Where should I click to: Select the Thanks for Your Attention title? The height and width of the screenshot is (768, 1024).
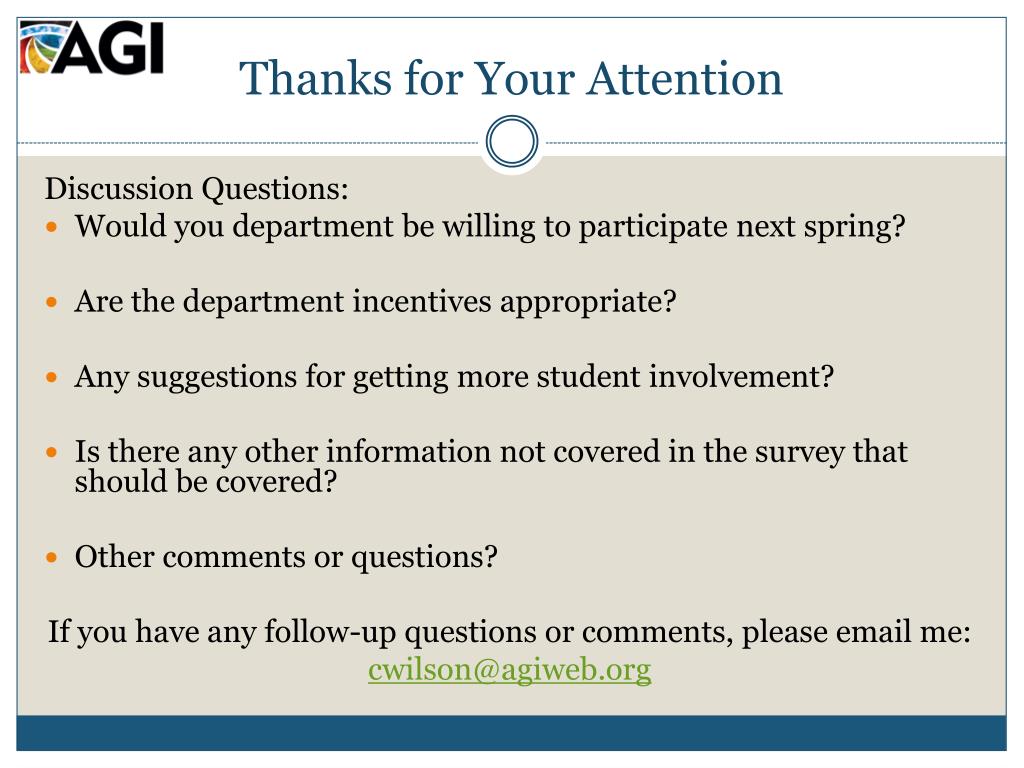[x=511, y=78]
